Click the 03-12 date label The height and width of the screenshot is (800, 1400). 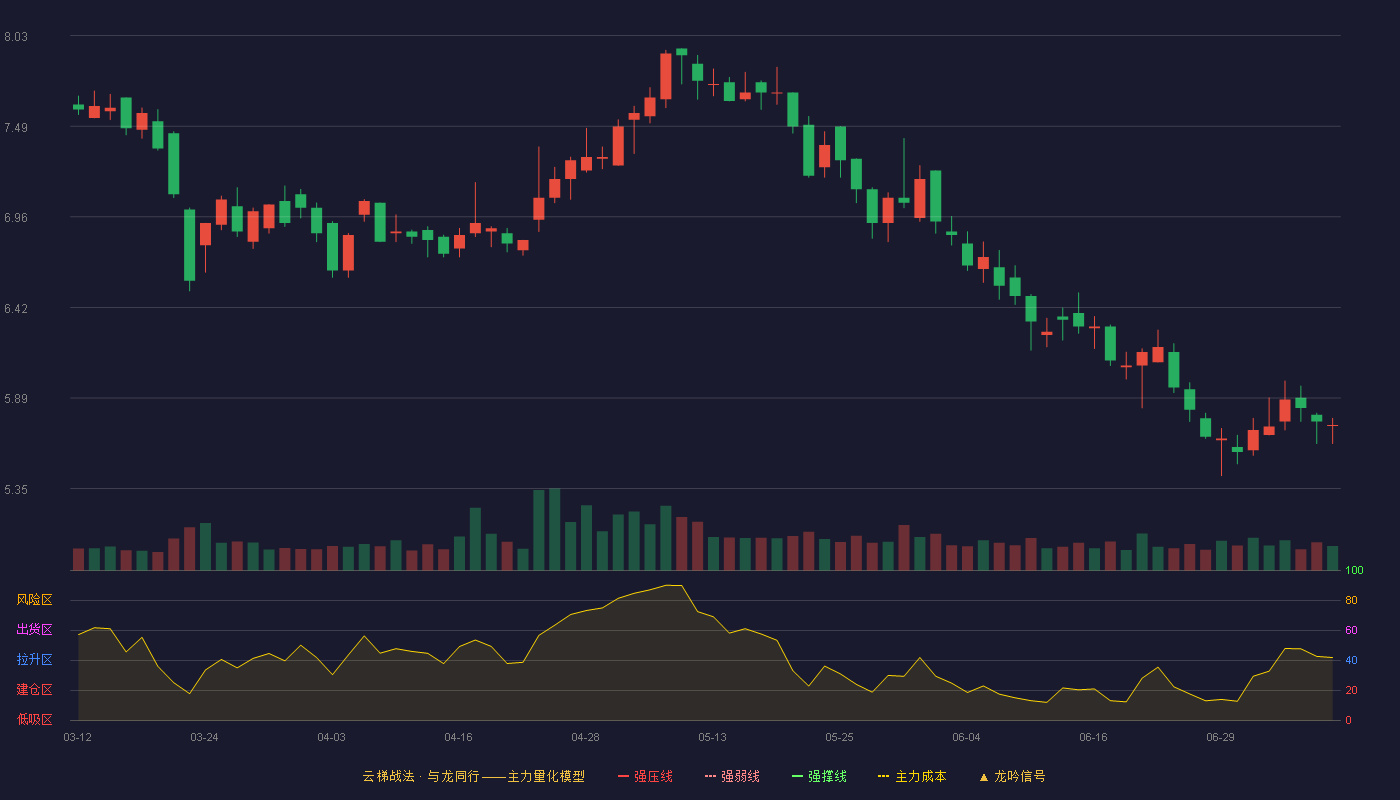tap(77, 737)
